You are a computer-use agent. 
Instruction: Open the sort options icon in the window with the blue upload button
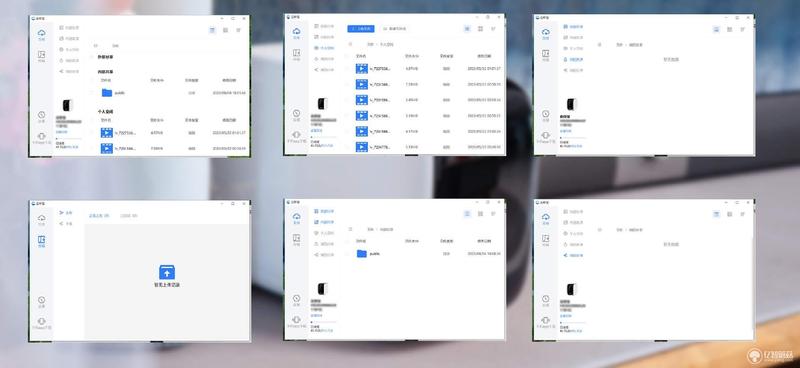click(x=493, y=29)
